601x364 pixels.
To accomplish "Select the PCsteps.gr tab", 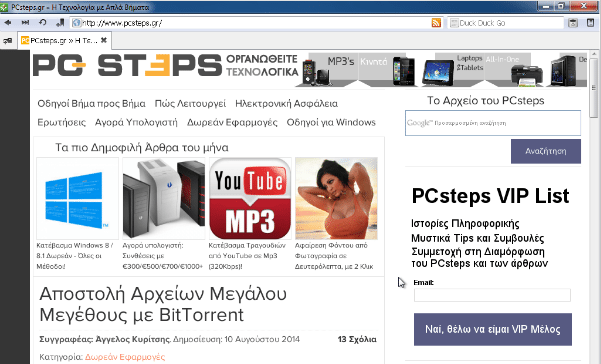I will [x=64, y=40].
